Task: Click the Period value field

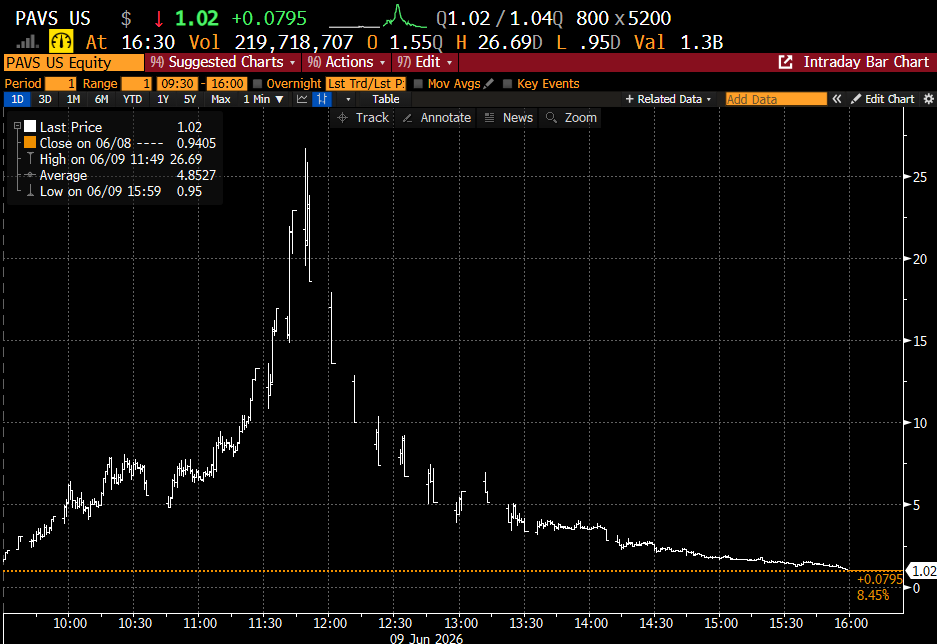Action: tap(62, 84)
